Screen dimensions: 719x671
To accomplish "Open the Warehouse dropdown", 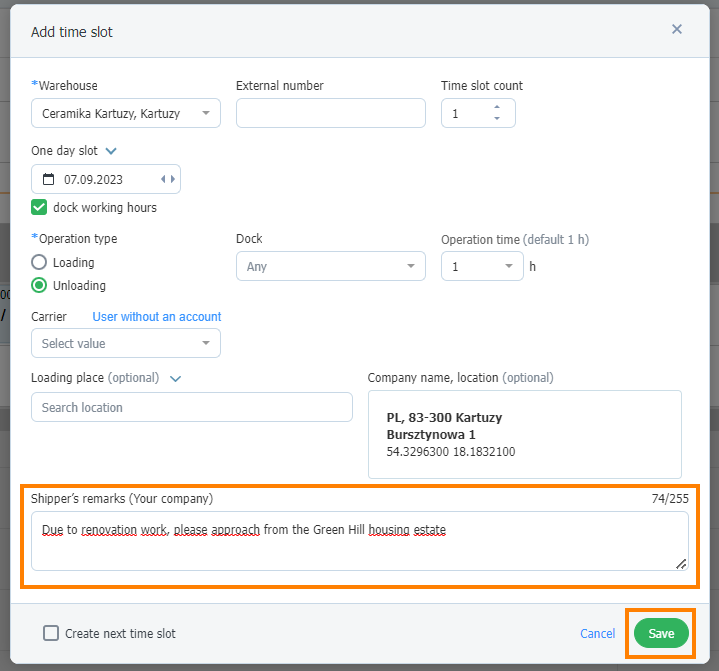I will (x=126, y=113).
